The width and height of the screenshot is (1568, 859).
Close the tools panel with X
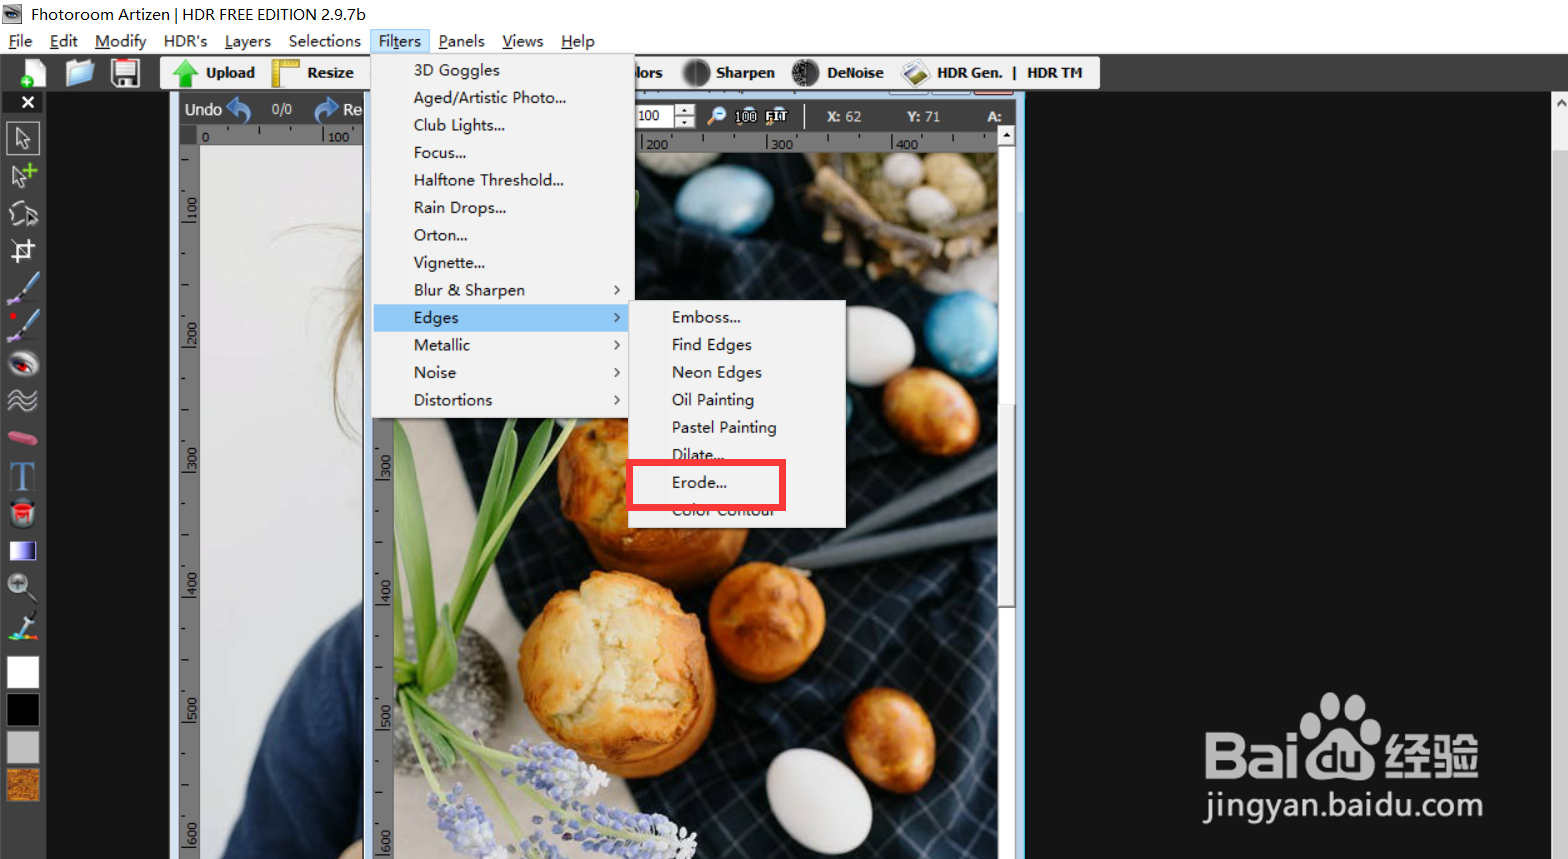28,102
